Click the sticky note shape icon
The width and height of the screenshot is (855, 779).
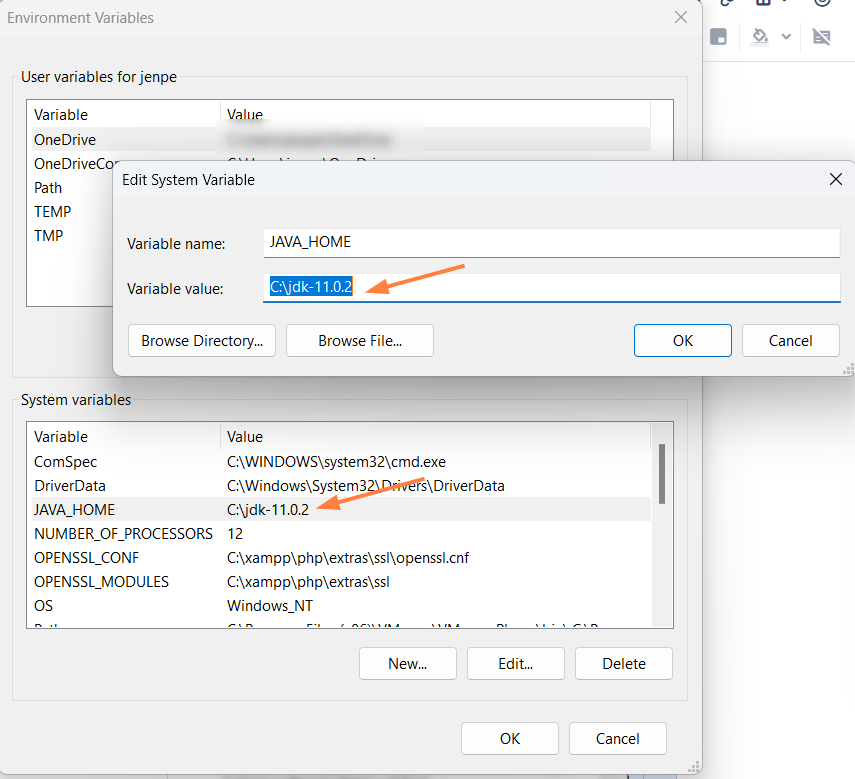[718, 37]
